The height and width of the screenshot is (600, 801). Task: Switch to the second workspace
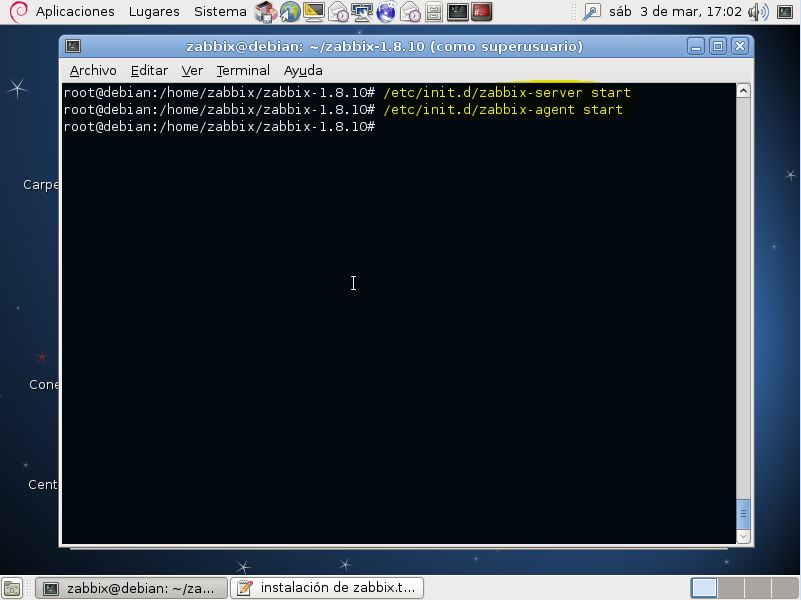coord(731,588)
